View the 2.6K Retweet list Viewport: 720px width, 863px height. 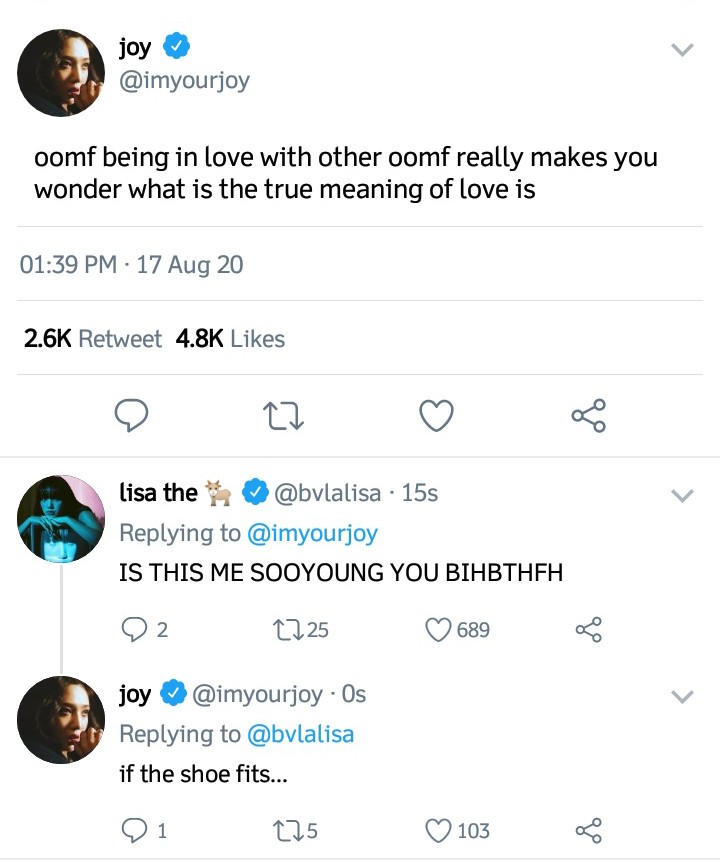pos(92,339)
